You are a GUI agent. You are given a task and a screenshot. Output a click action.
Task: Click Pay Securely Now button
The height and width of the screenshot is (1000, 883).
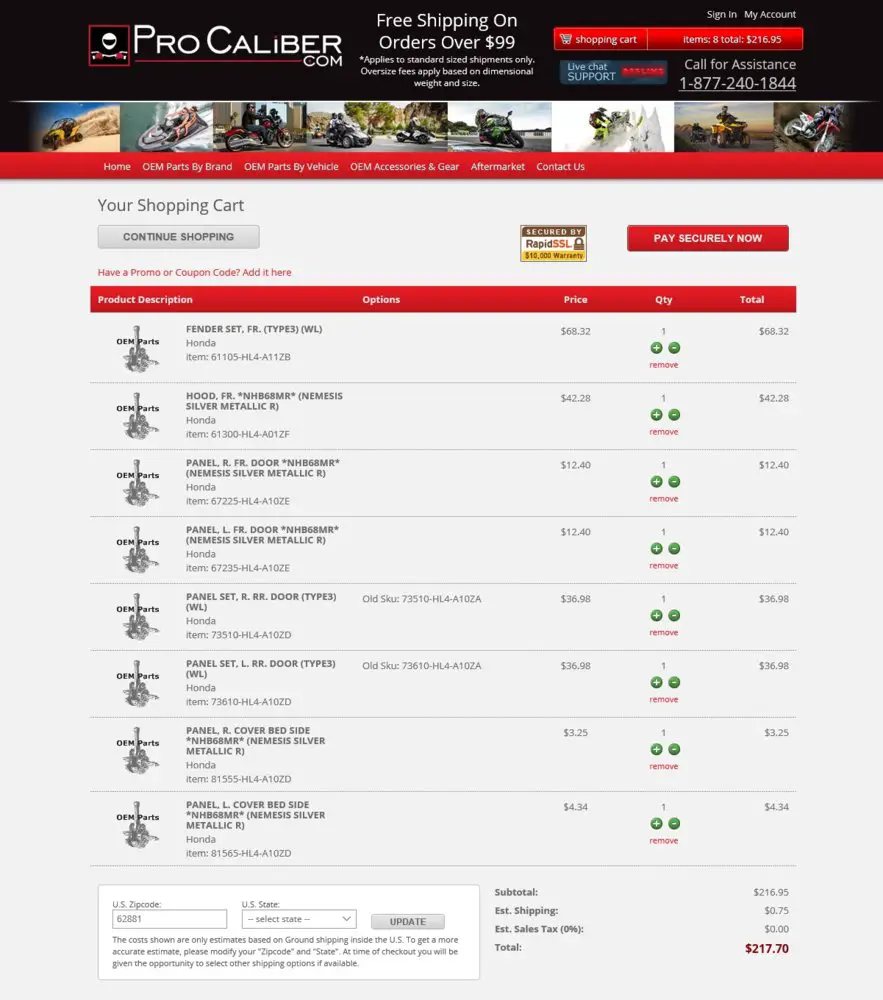[708, 238]
